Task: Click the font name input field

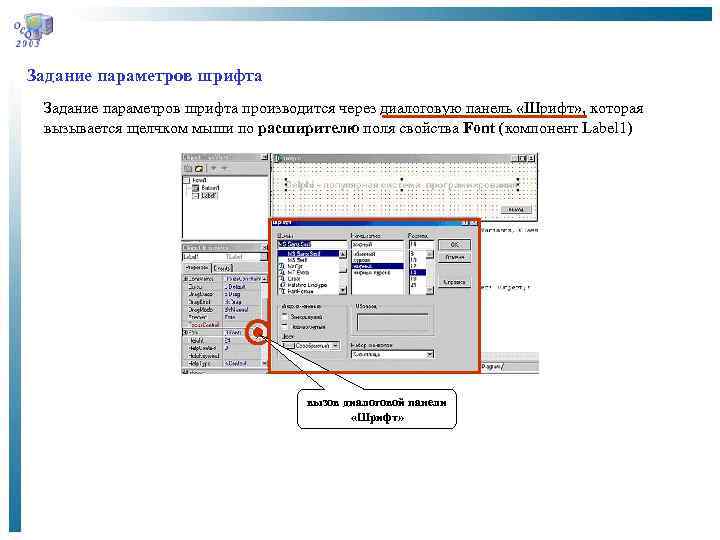Action: point(312,245)
